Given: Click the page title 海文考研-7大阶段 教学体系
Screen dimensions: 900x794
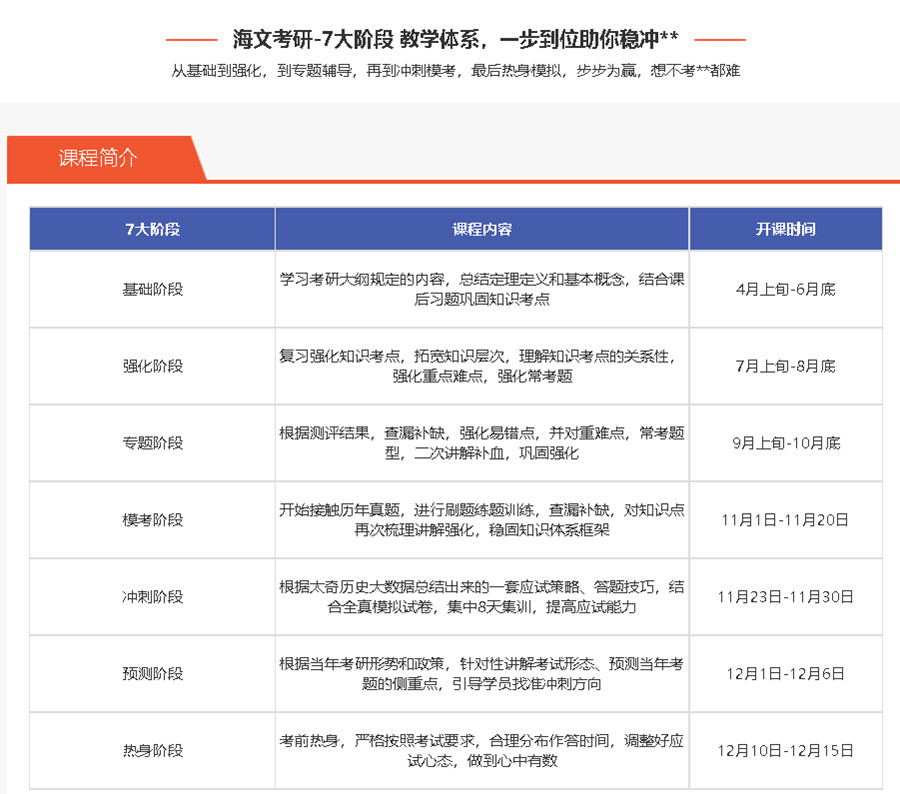Looking at the screenshot, I should coord(450,42).
